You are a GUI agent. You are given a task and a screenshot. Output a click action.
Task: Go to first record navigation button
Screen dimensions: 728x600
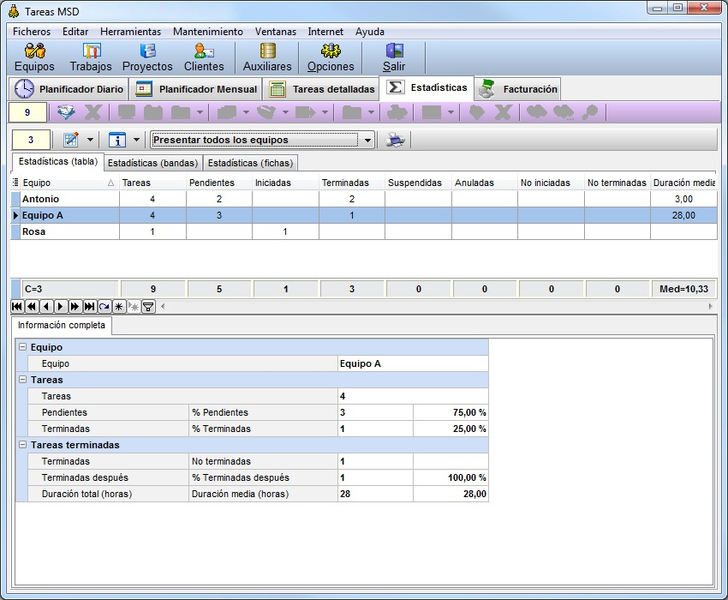point(17,307)
